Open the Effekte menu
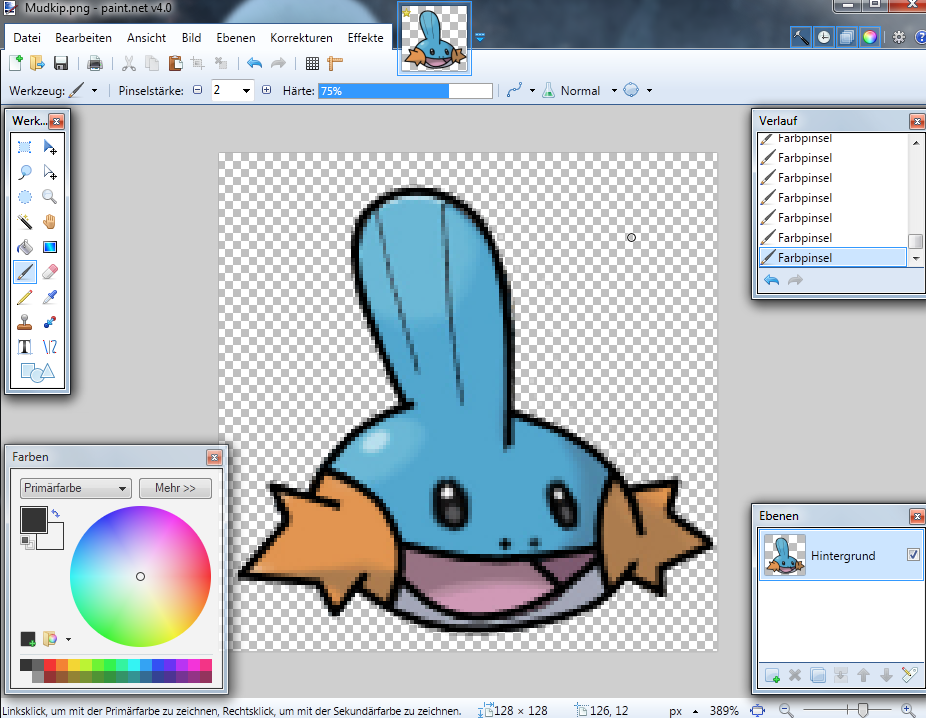This screenshot has width=926, height=718. pyautogui.click(x=366, y=37)
